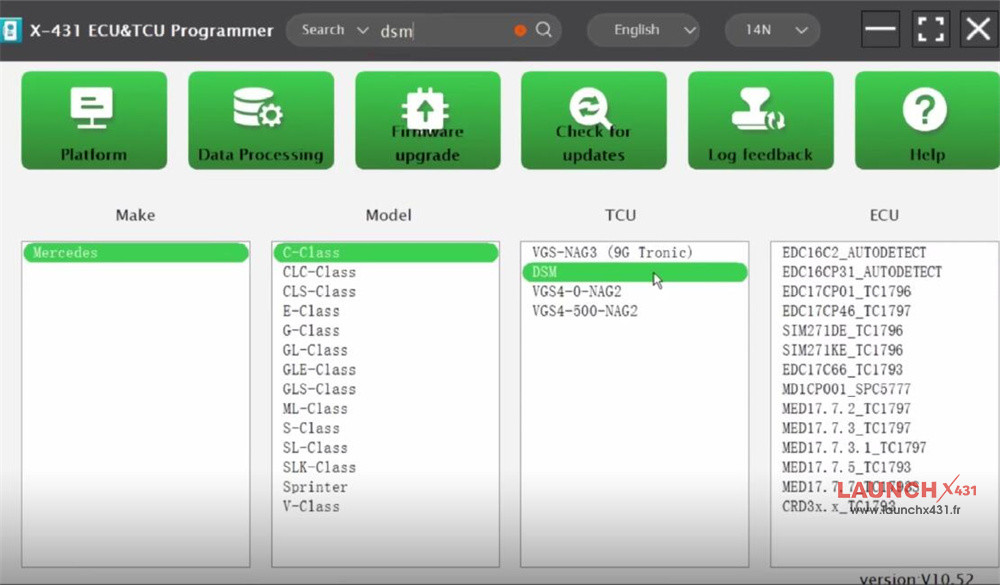Select VGS-NAG3 (9G Tronic) TCU
This screenshot has height=585, width=1000.
pos(612,253)
